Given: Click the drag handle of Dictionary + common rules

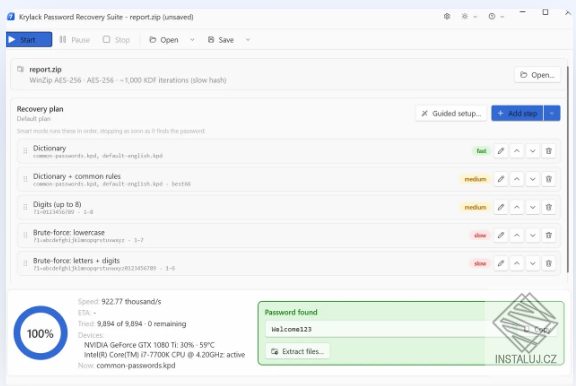Looking at the screenshot, I should (25, 179).
